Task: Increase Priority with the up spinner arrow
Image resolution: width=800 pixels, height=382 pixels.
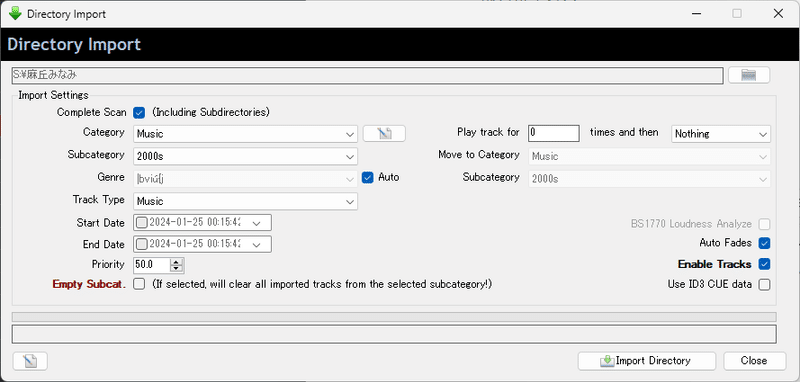Action: click(x=177, y=262)
